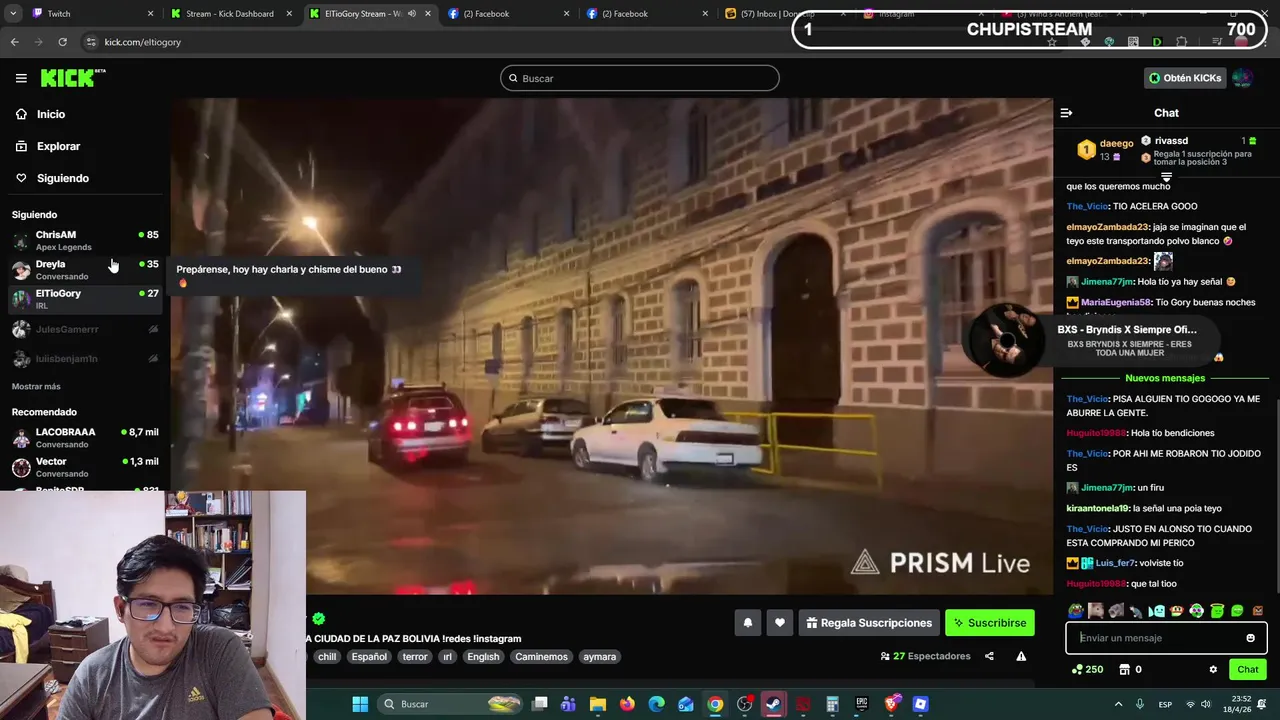The height and width of the screenshot is (720, 1280).
Task: Open Steam from the taskbar
Action: (x=774, y=704)
